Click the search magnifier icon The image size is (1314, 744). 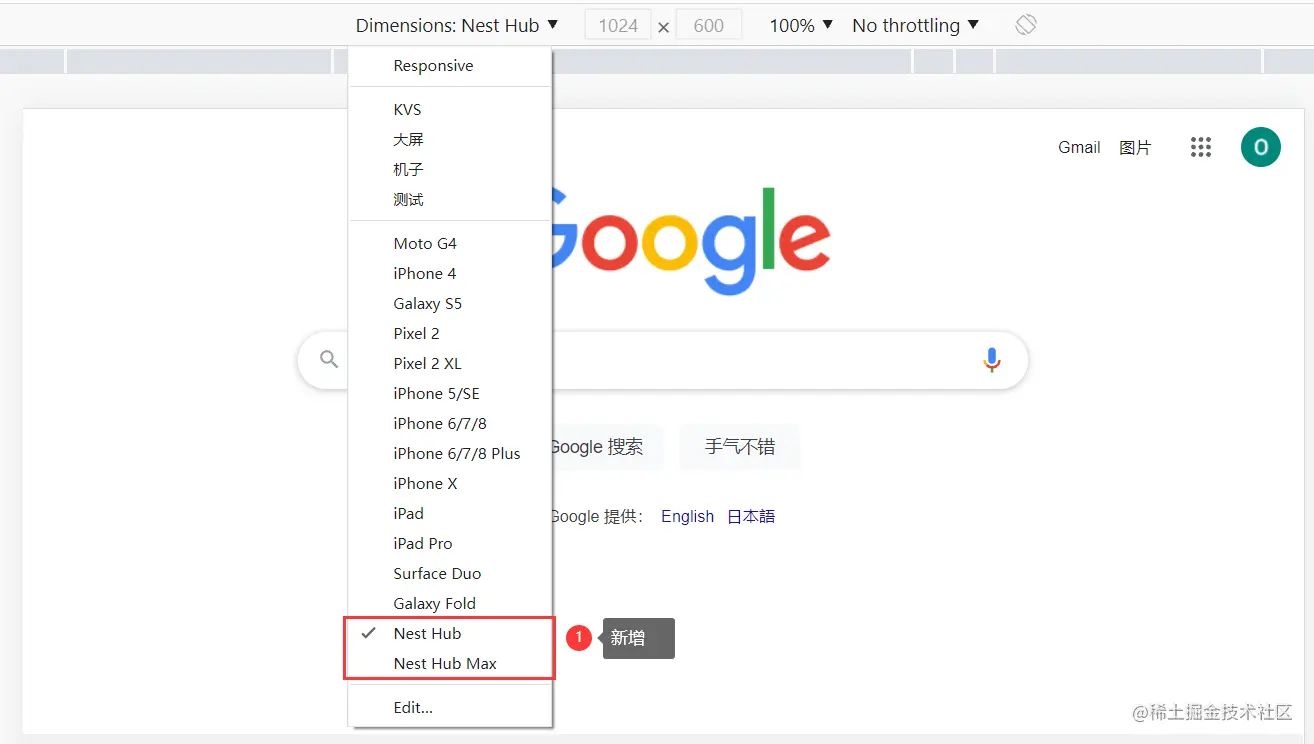[x=329, y=359]
